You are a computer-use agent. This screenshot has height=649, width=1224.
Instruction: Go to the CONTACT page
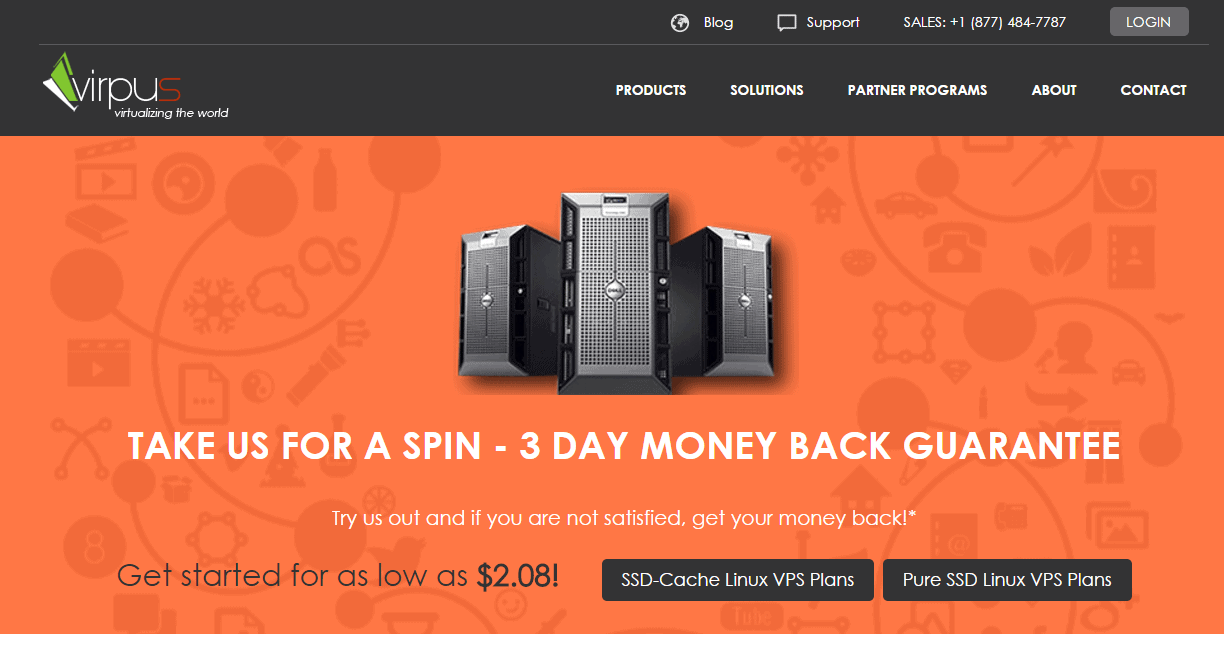[x=1153, y=90]
